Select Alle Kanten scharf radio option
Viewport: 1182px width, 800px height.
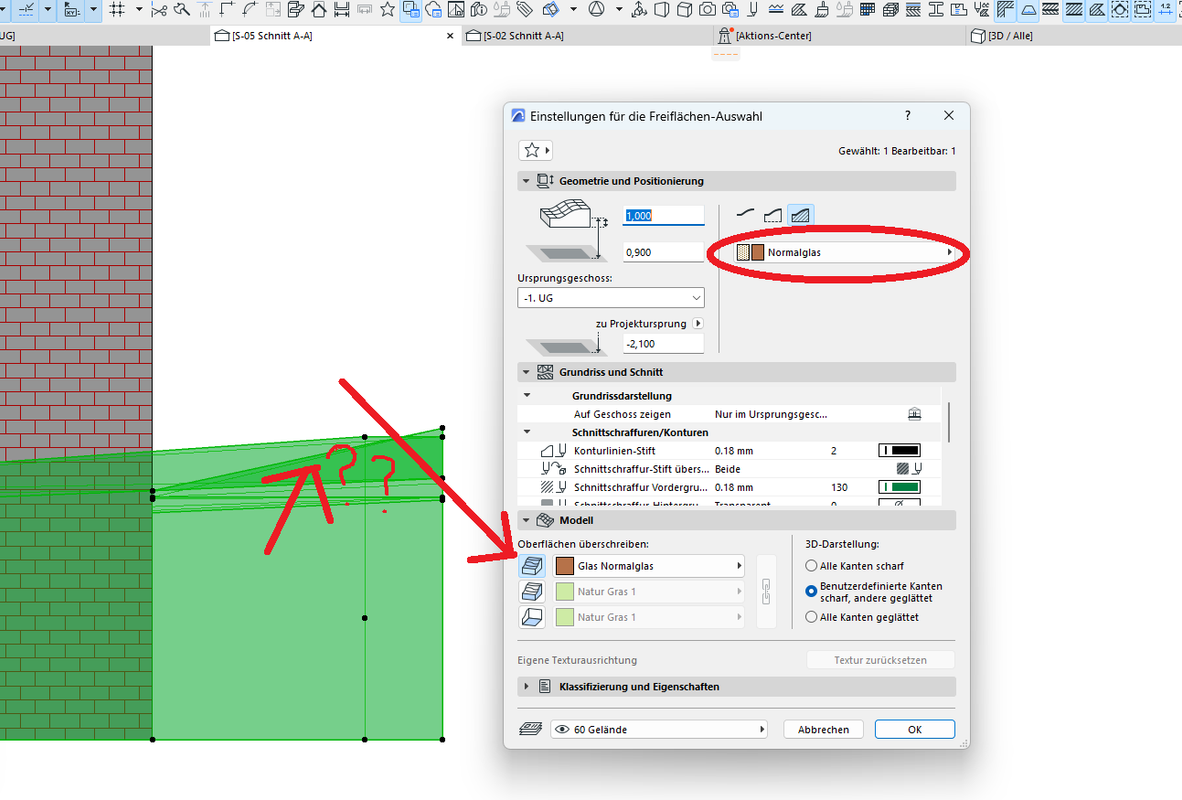811,566
